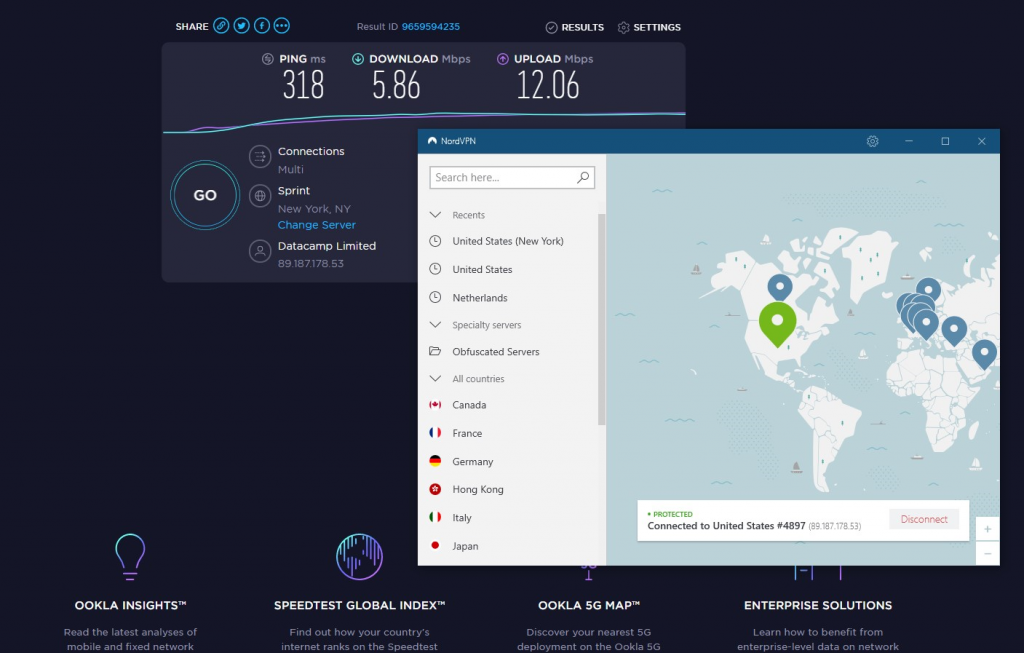Collapse Specialty servers section

[435, 325]
